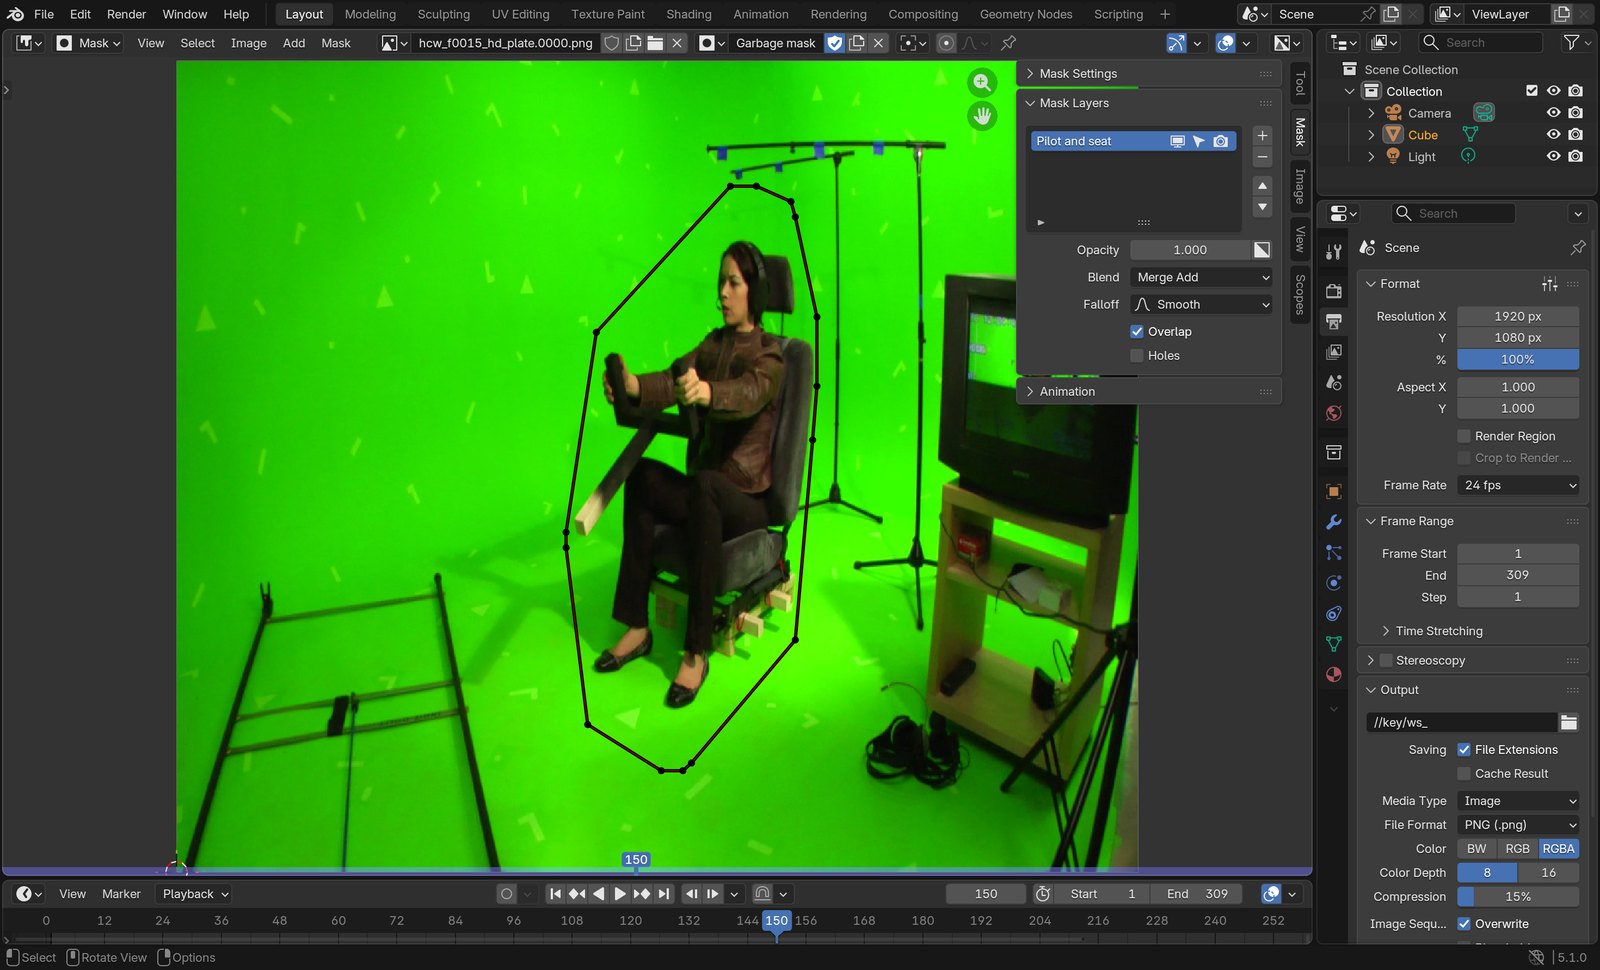1600x970 pixels.
Task: Open the Falloff Smooth dropdown
Action: 1201,304
